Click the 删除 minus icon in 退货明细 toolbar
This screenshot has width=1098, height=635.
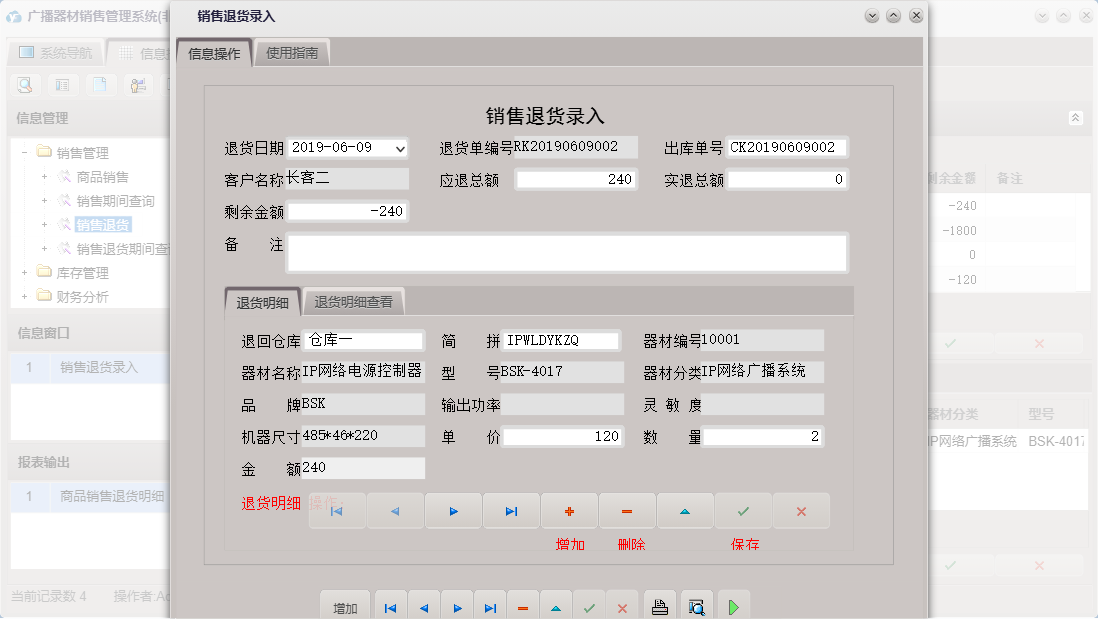[627, 510]
